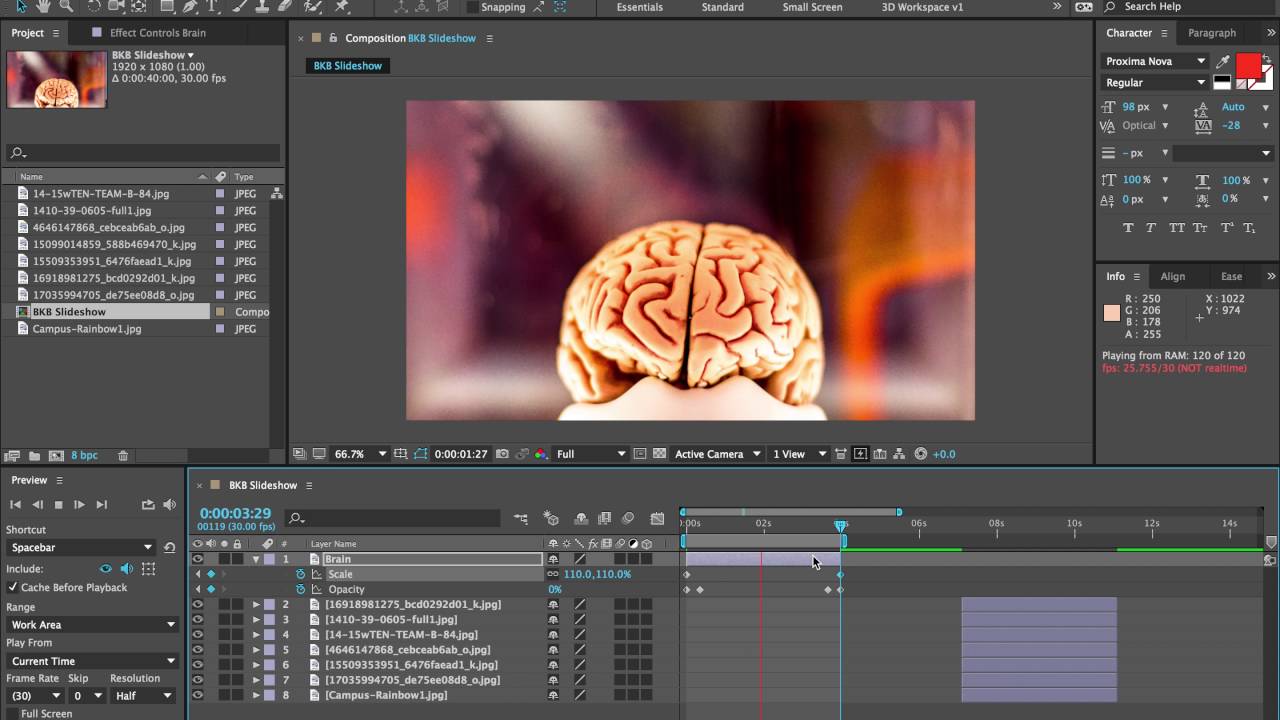Switch to the Align tab
Image resolution: width=1280 pixels, height=720 pixels.
pos(1173,277)
